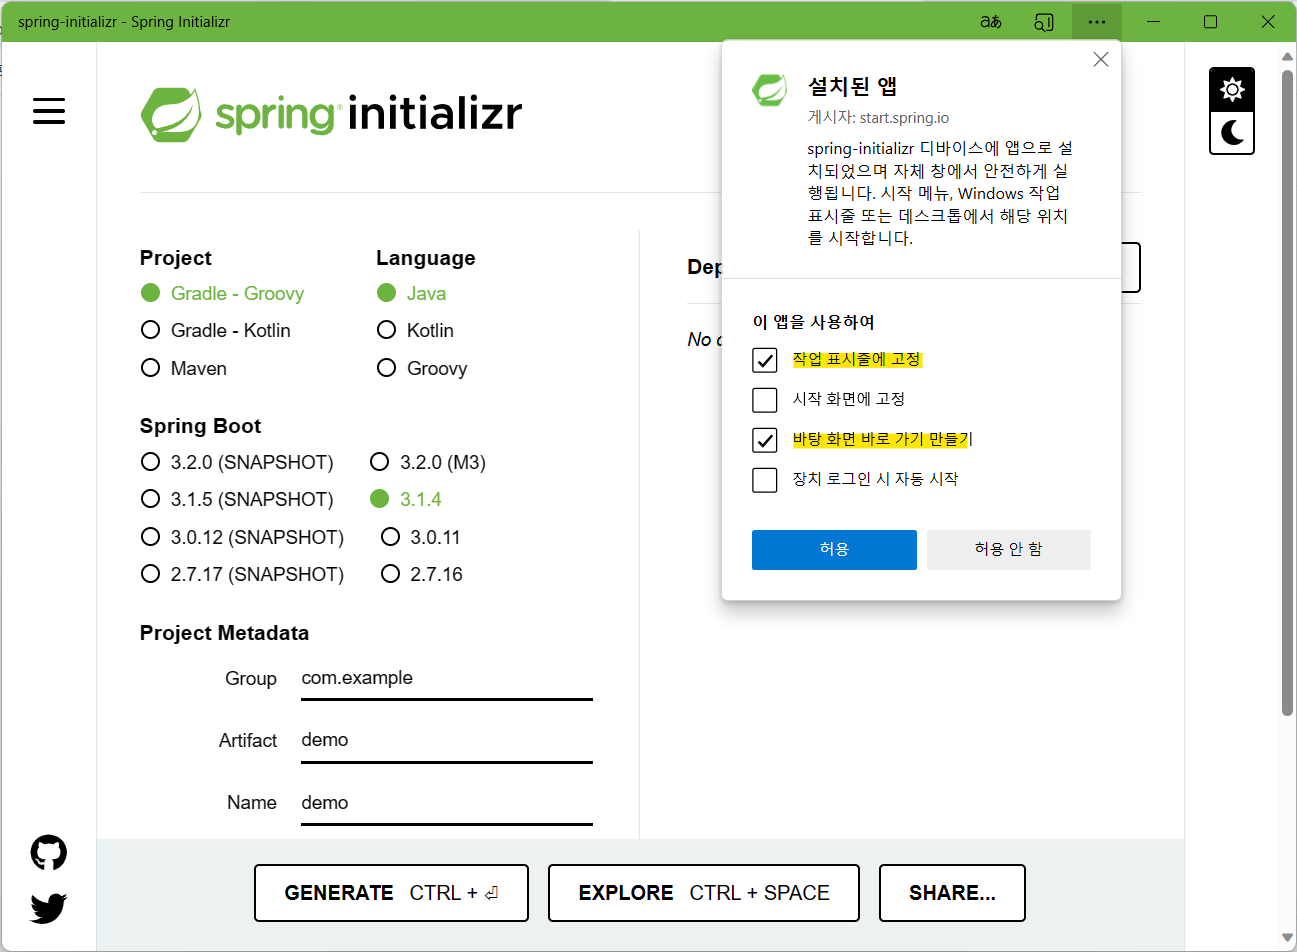Screen dimensions: 1297x952
Task: Click the 허용 button
Action: 834,550
